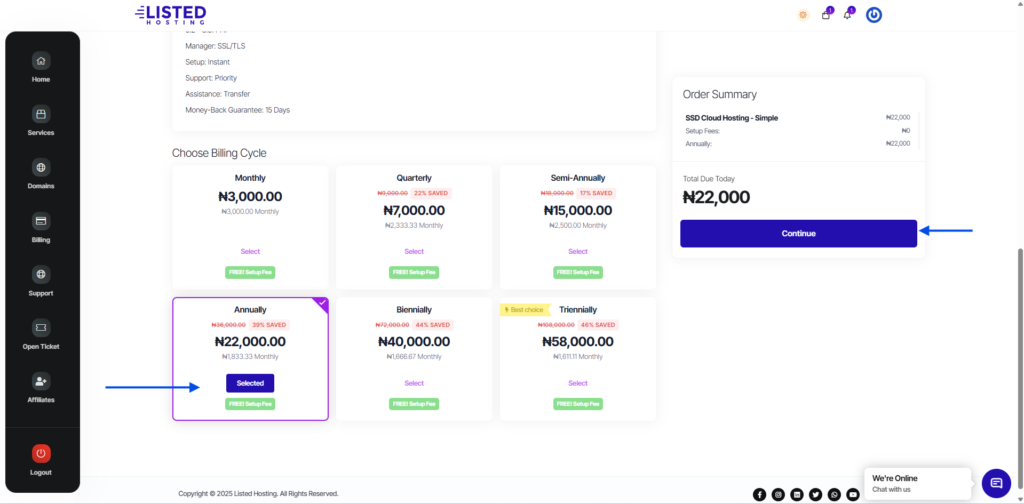Open the live chat bubble
The width and height of the screenshot is (1024, 504).
click(996, 483)
